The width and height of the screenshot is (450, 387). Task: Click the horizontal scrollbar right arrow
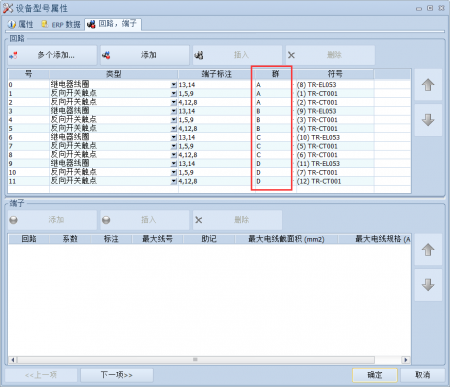(406, 360)
